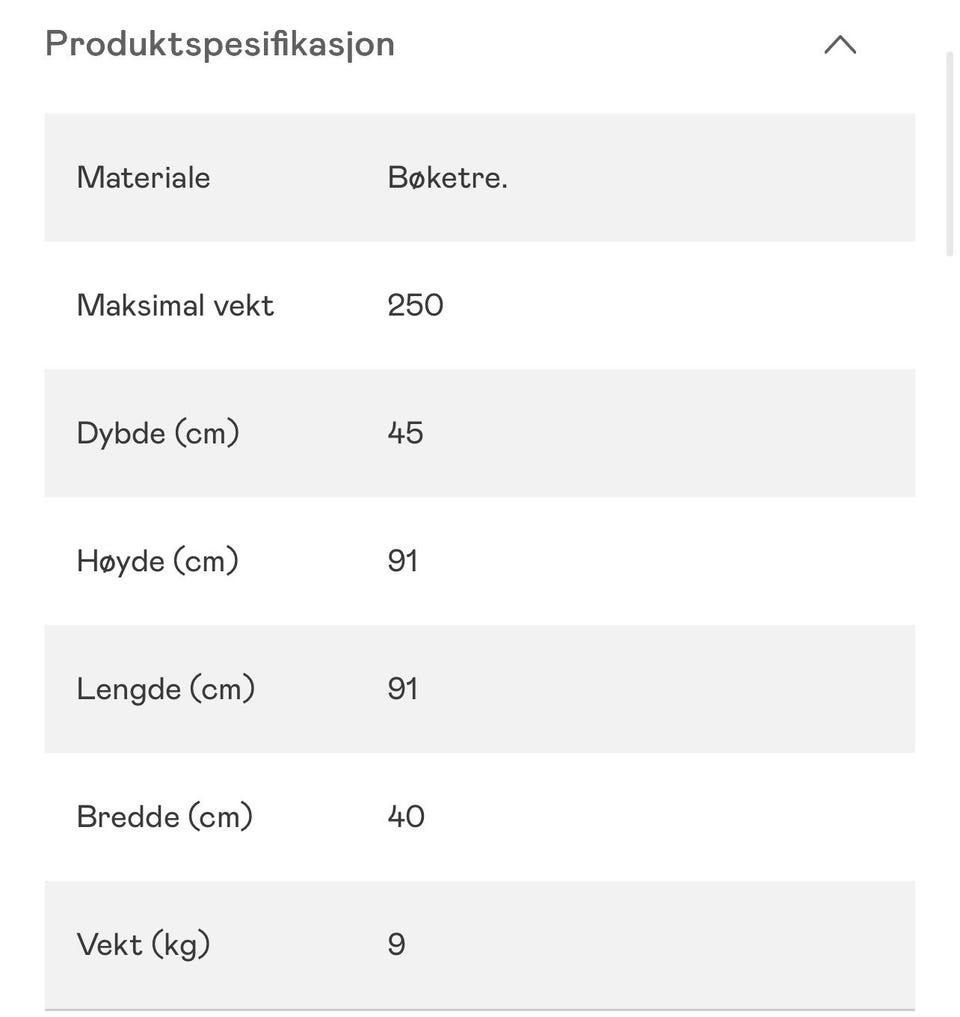Select the Materiale label
960x1017 pixels.
[143, 178]
